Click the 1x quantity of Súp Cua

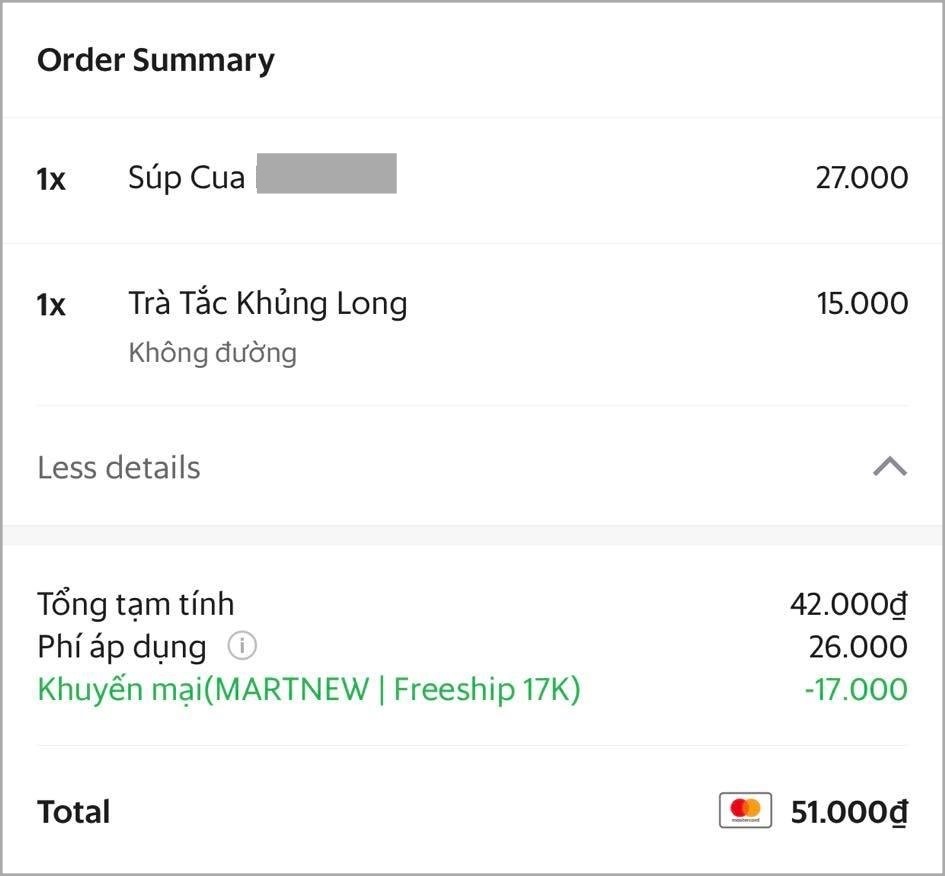(x=53, y=176)
